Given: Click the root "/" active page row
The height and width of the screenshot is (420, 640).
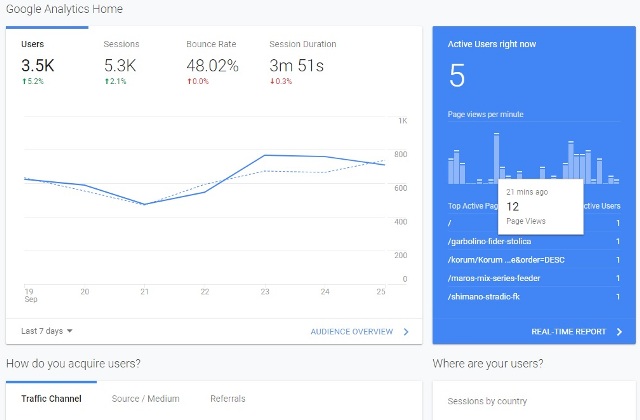Looking at the screenshot, I should point(534,223).
